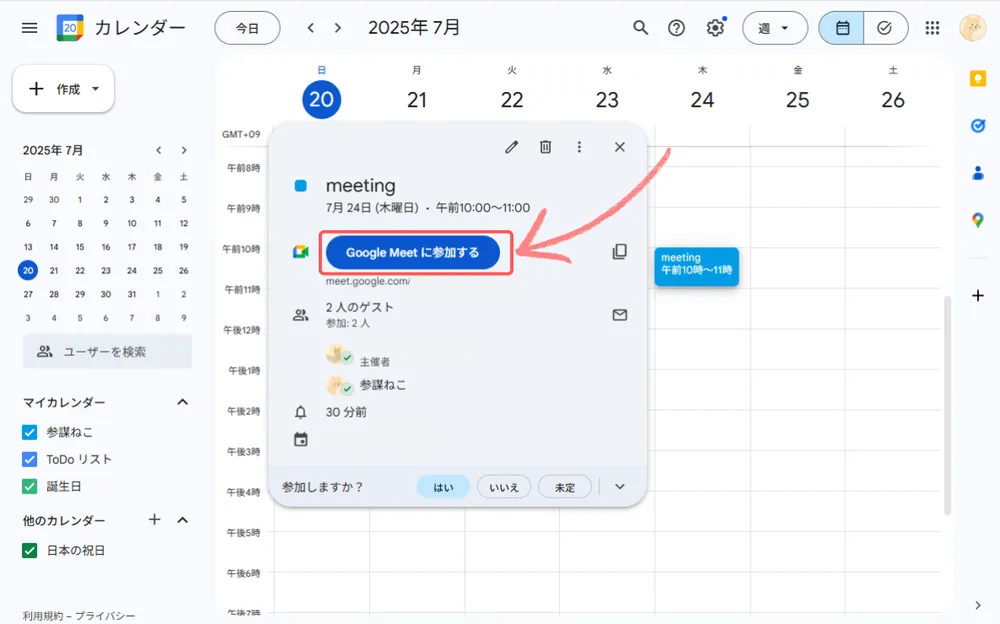Viewport: 1000px width, 624px height.
Task: Click the 今日 button
Action: click(247, 28)
